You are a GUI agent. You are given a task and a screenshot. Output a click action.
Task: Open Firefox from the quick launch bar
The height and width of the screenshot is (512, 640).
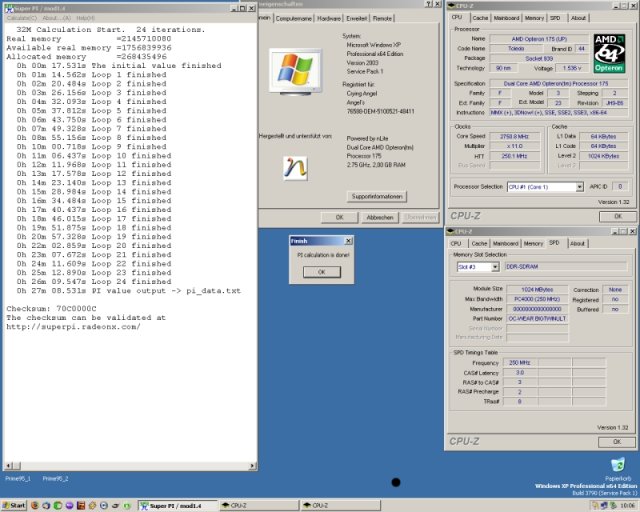click(x=35, y=505)
